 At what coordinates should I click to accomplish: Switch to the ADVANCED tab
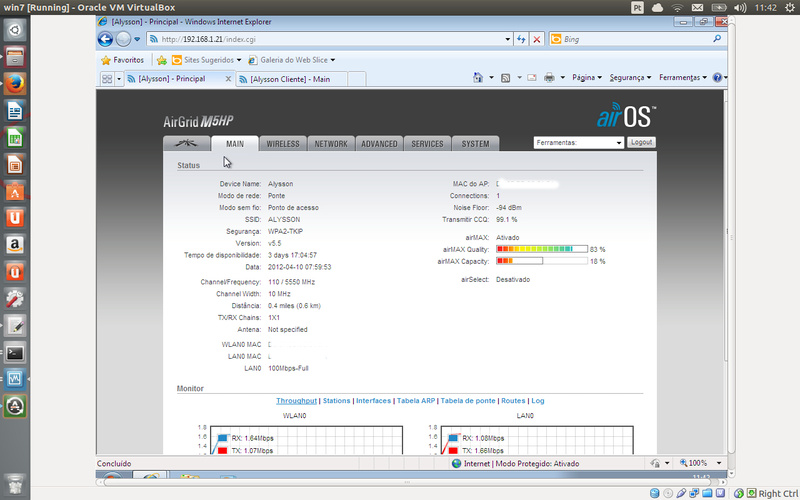click(379, 144)
